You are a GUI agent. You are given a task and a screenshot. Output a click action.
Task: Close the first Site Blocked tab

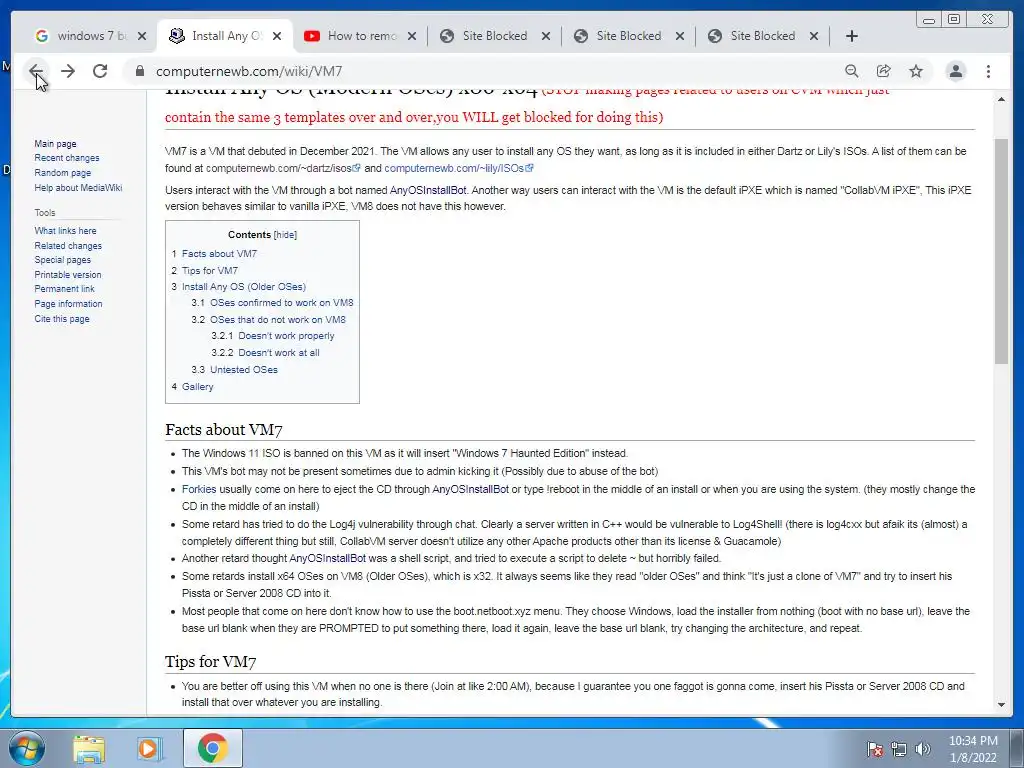click(x=546, y=36)
